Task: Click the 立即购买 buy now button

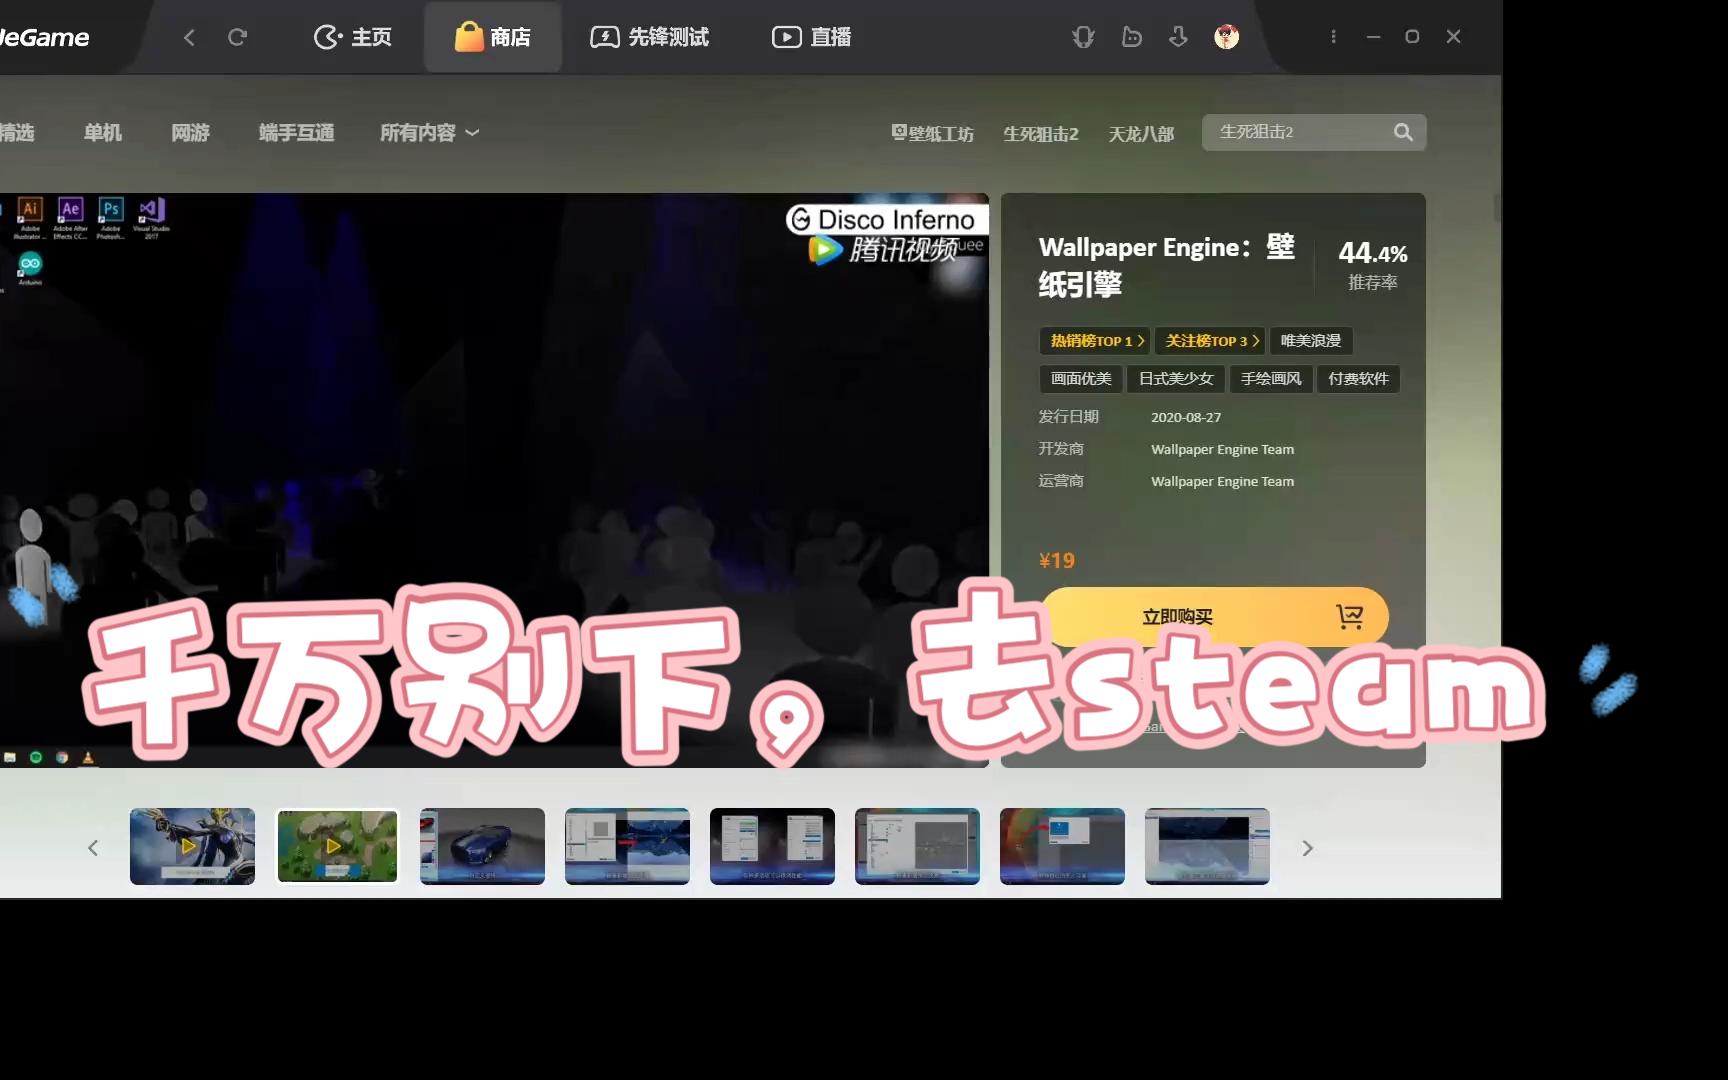Action: click(1176, 617)
